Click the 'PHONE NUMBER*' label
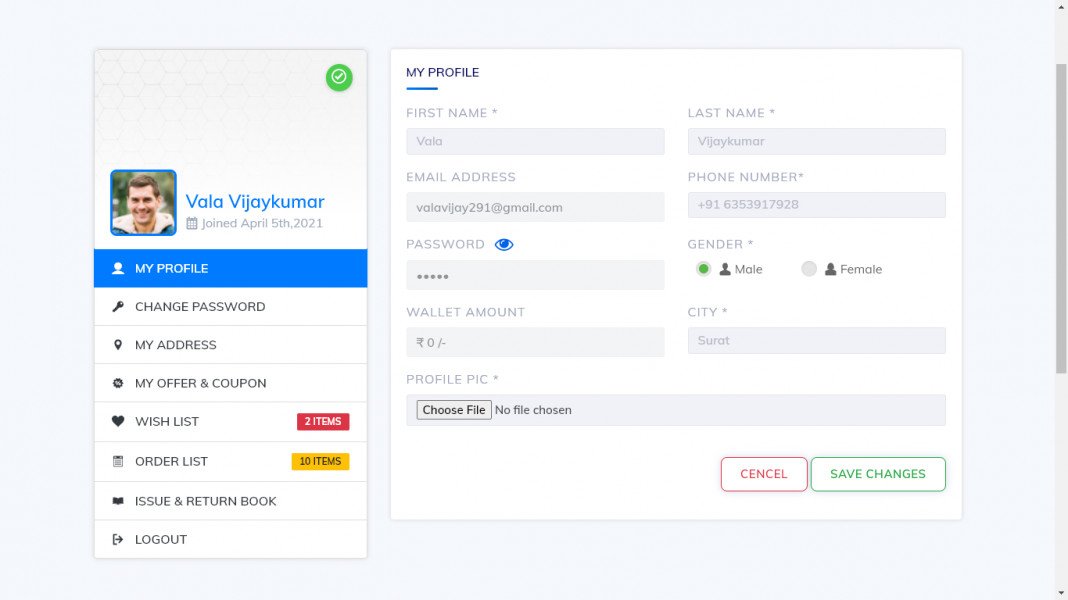This screenshot has width=1068, height=600. tap(745, 177)
